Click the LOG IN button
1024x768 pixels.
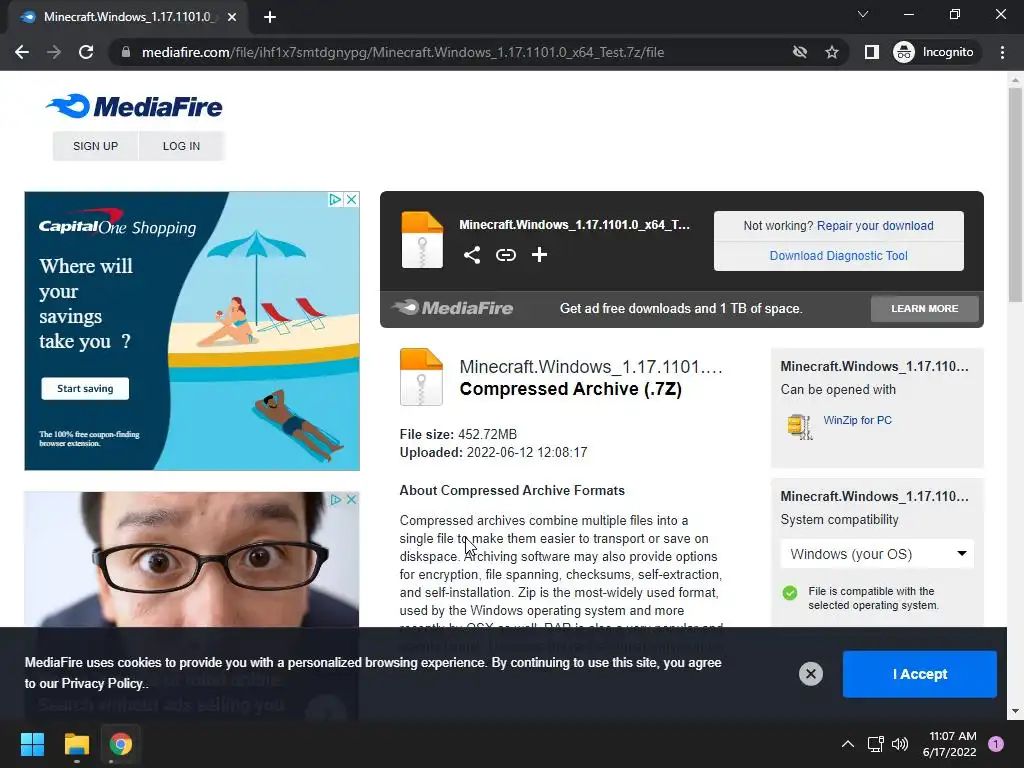pos(182,146)
